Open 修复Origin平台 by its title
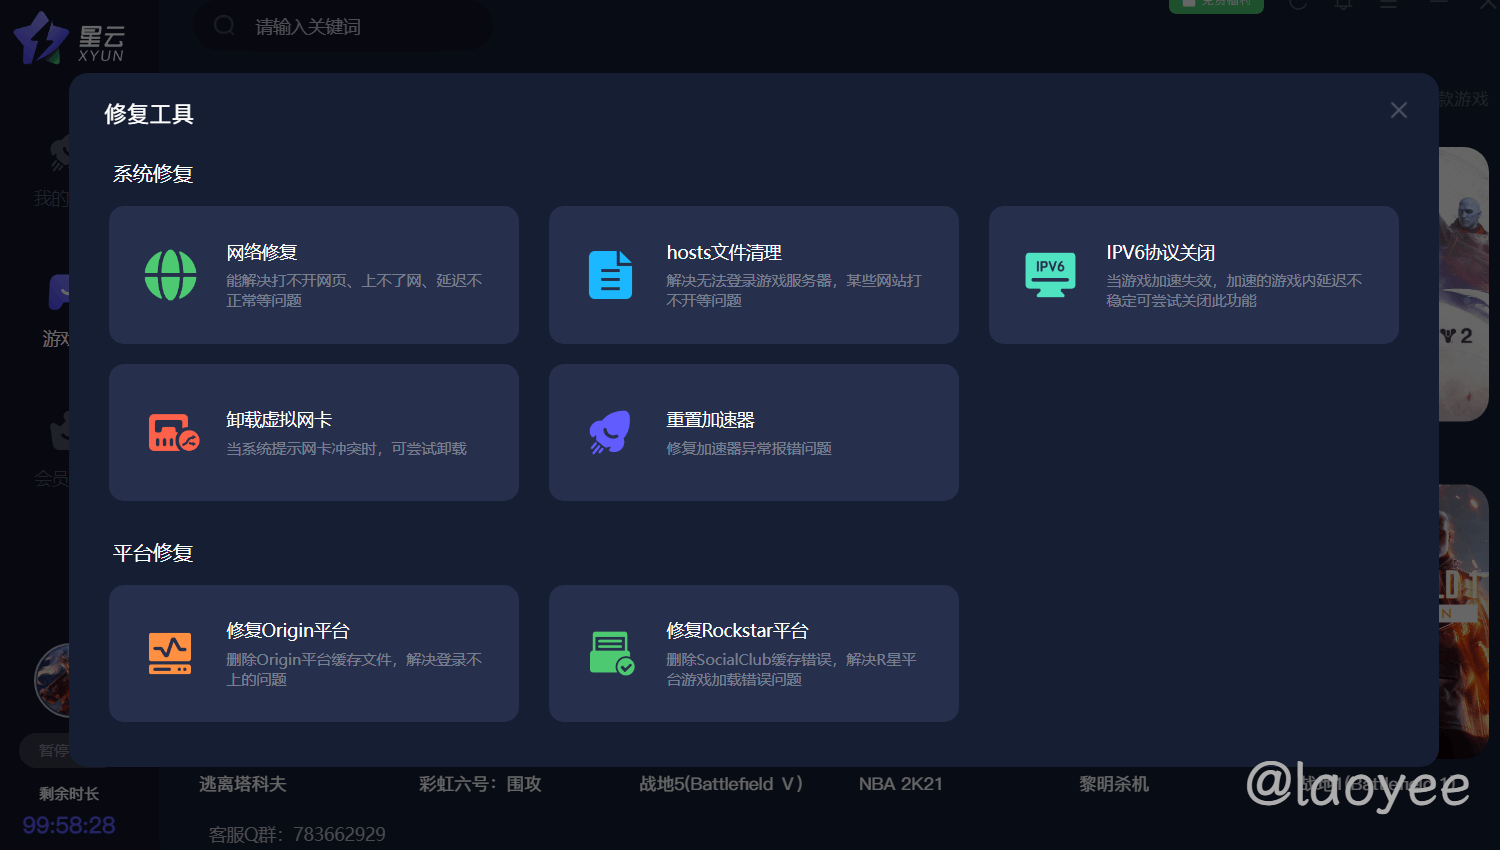 pos(288,631)
